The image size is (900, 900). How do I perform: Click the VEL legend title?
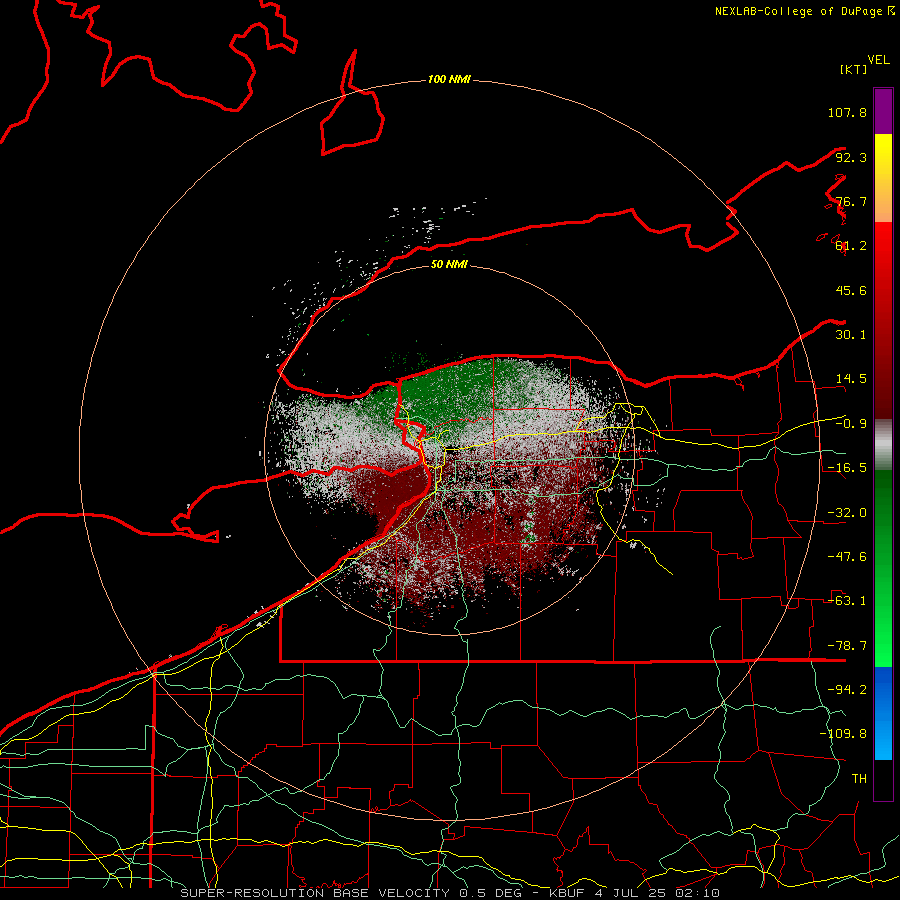(878, 60)
